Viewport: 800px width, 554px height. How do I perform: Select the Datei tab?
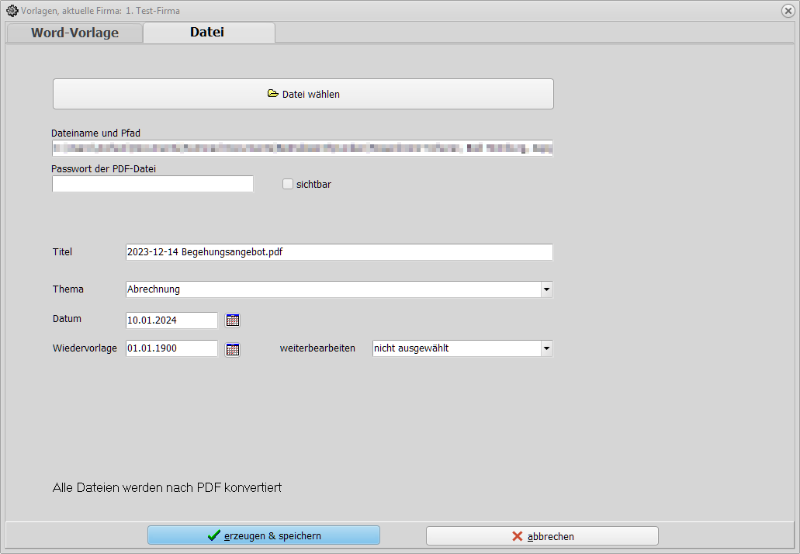click(208, 33)
